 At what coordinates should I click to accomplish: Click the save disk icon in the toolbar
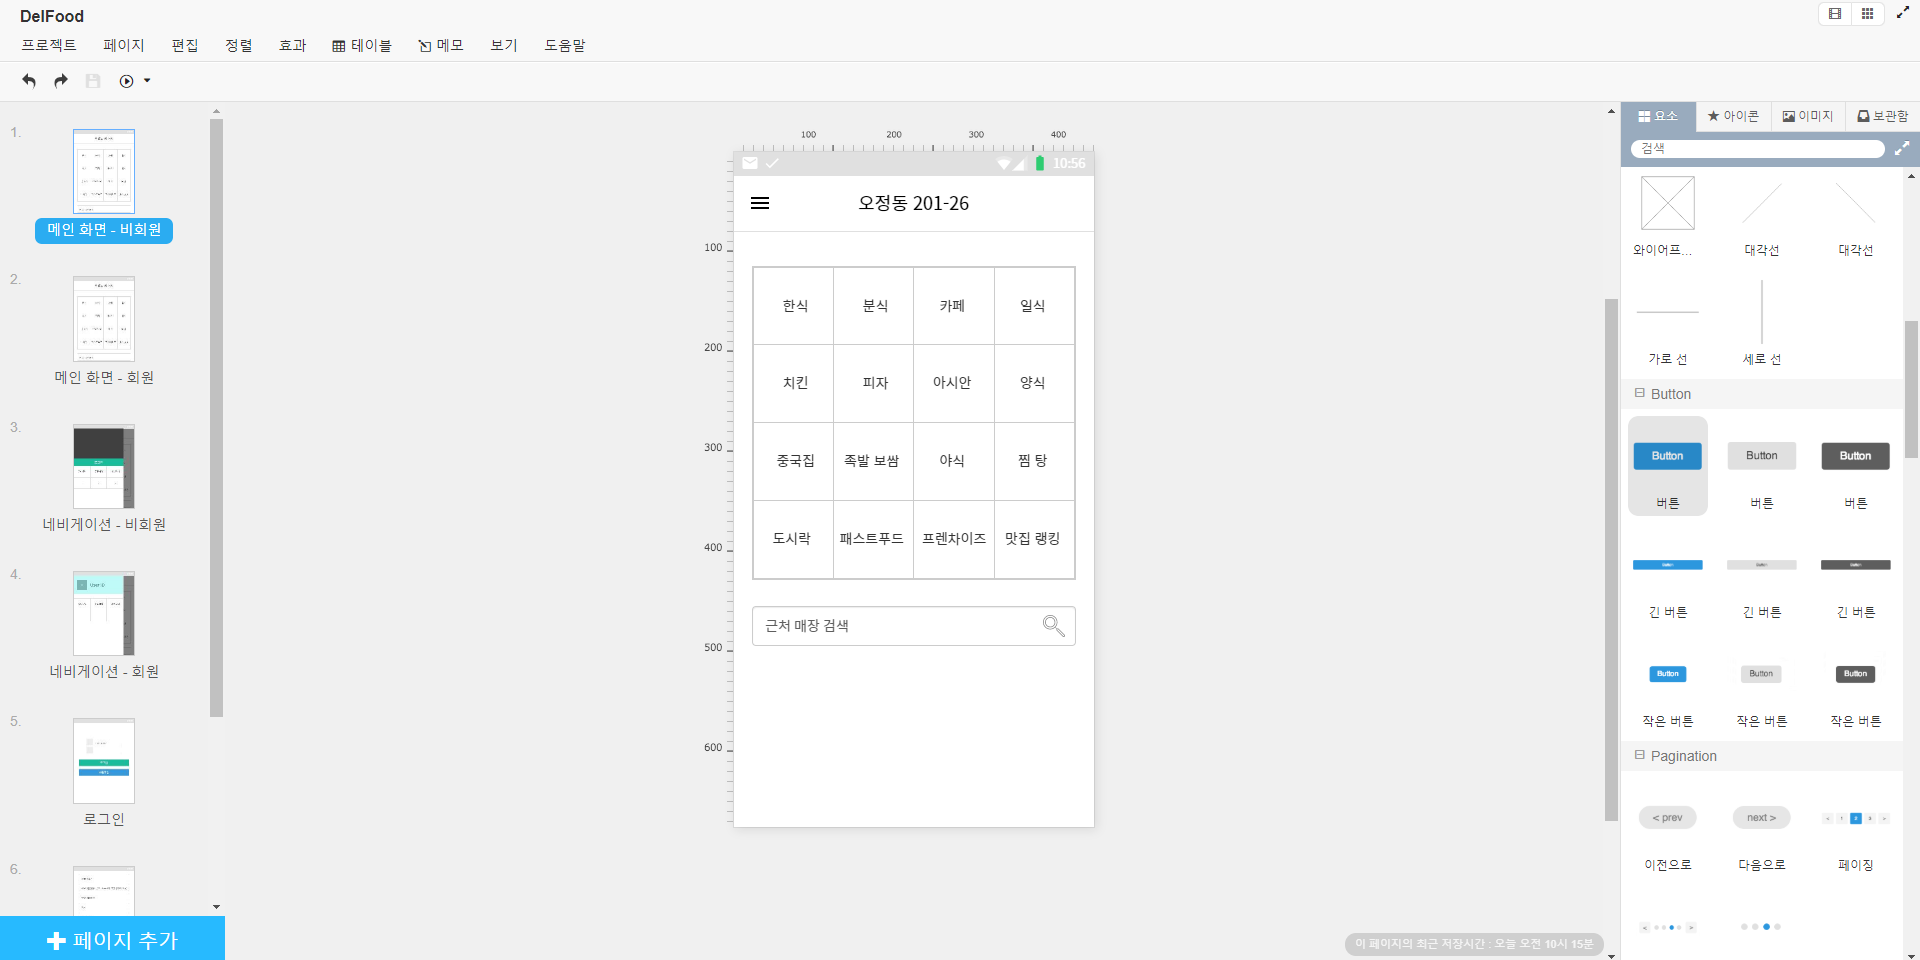(93, 81)
